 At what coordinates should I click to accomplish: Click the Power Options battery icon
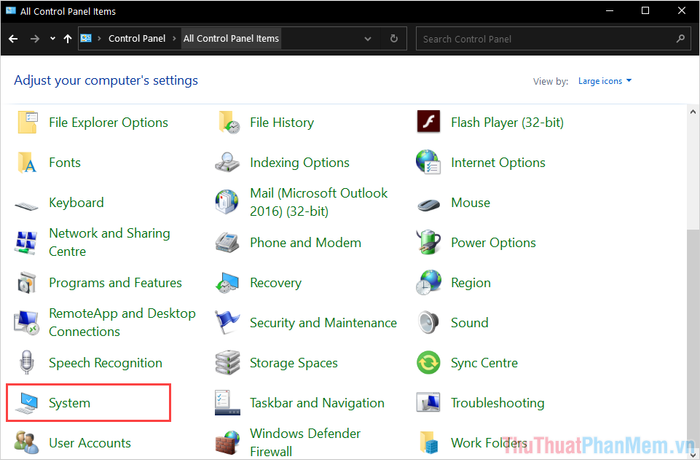429,242
